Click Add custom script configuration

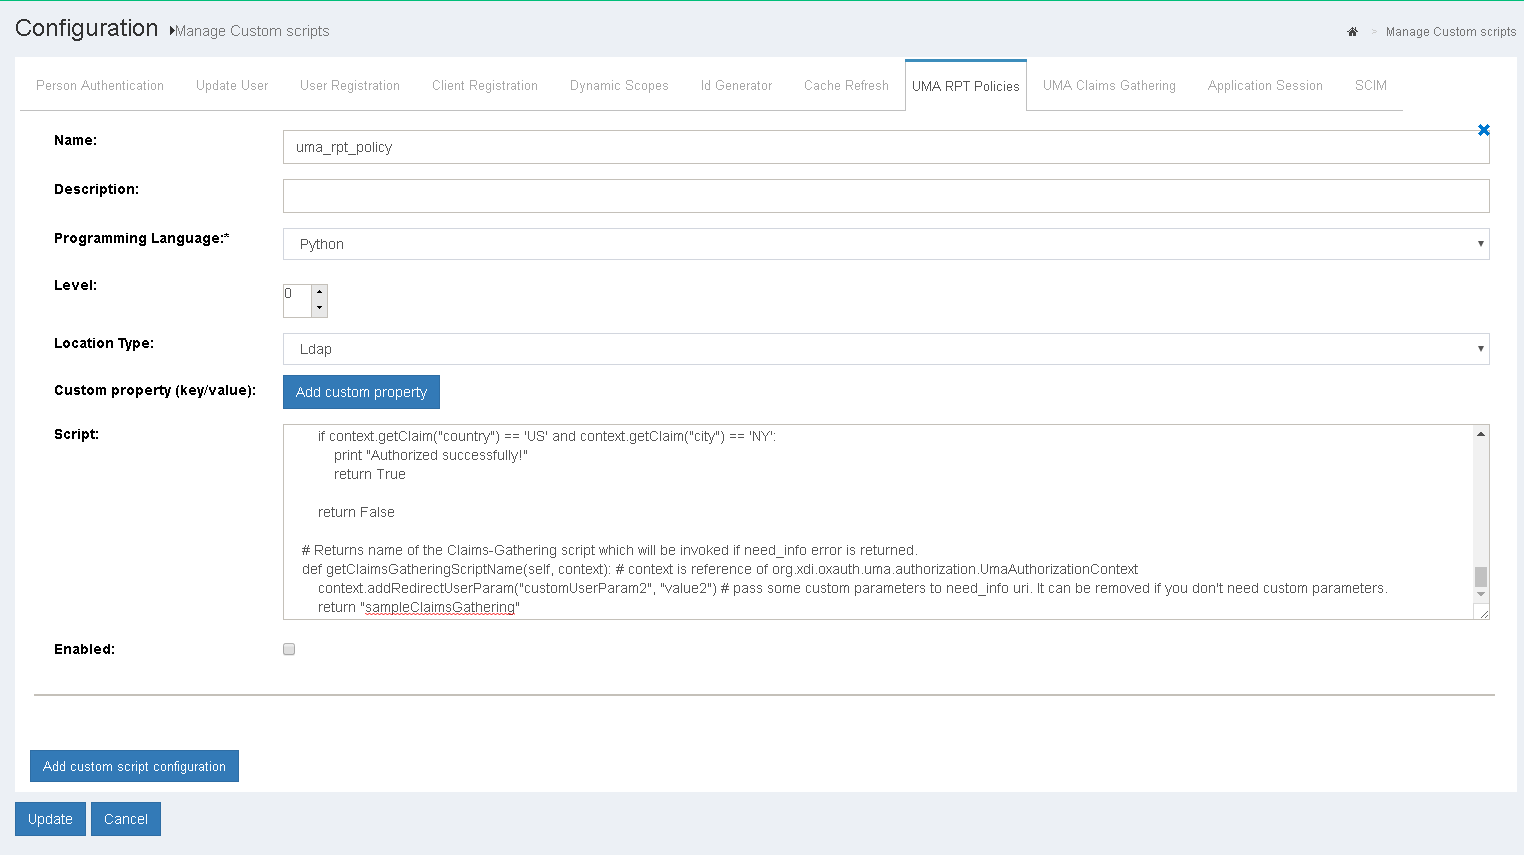pos(133,765)
